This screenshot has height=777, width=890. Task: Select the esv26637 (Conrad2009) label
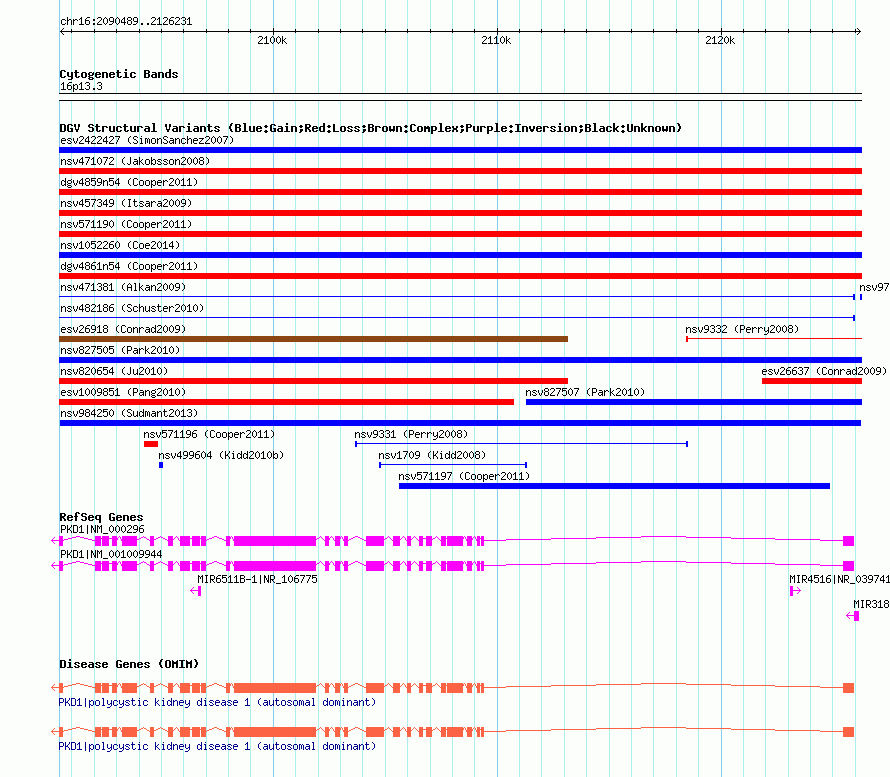824,371
